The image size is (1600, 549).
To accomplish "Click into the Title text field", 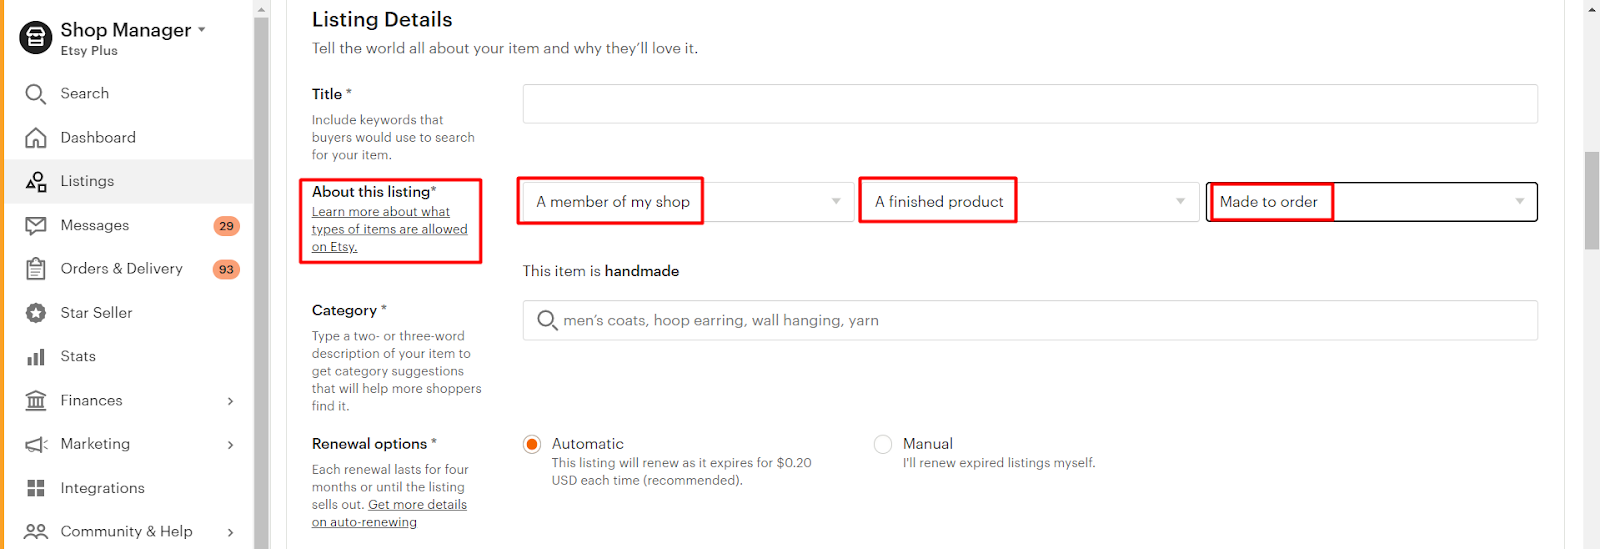I will (1030, 104).
